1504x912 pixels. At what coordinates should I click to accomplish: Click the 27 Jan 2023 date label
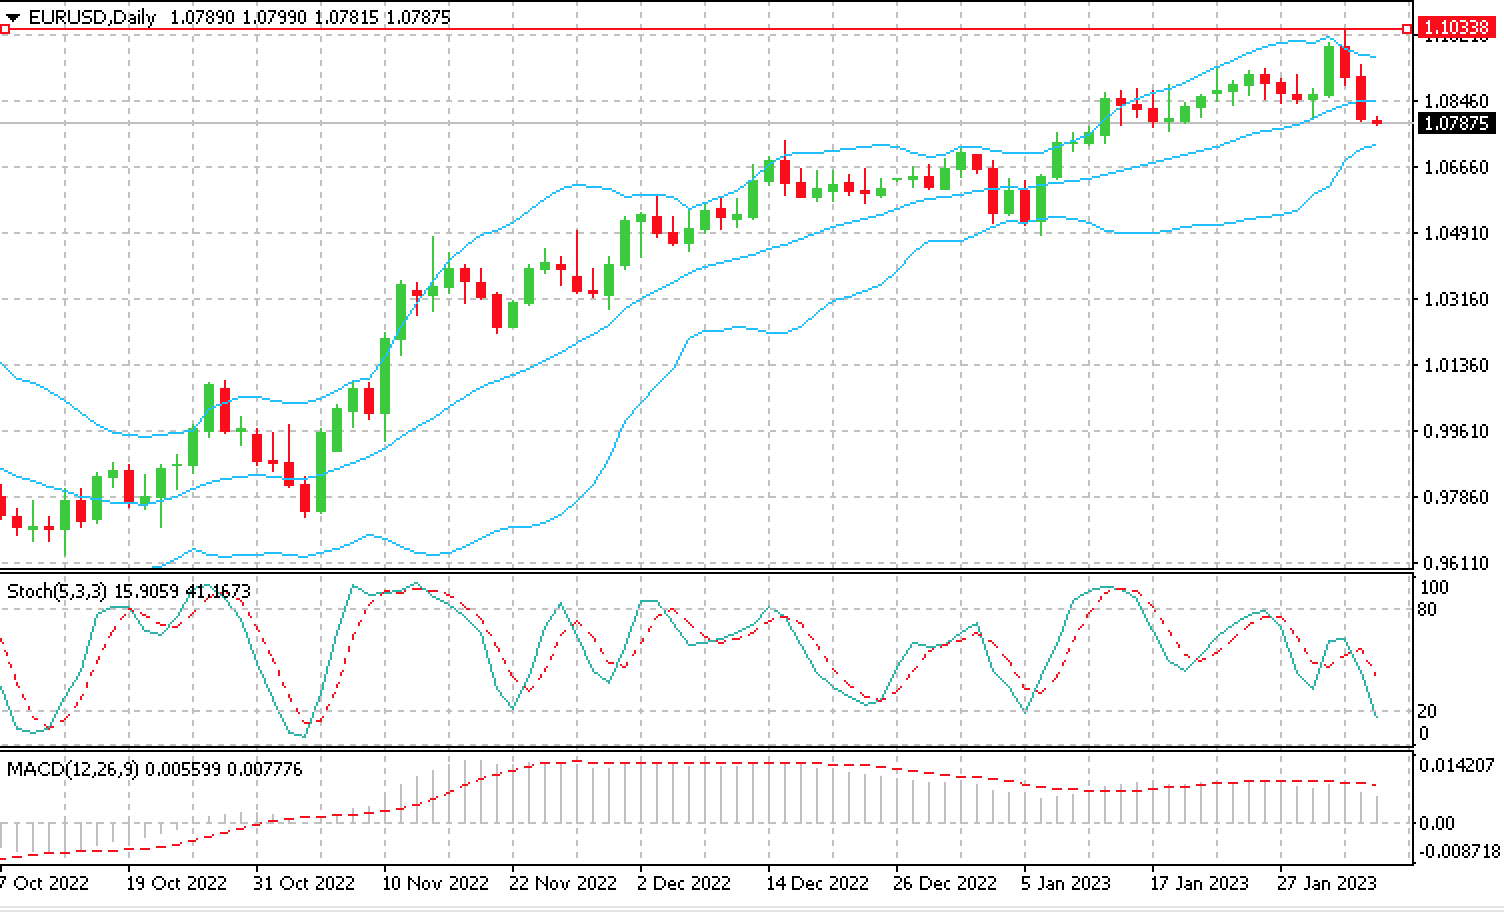pos(1328,883)
